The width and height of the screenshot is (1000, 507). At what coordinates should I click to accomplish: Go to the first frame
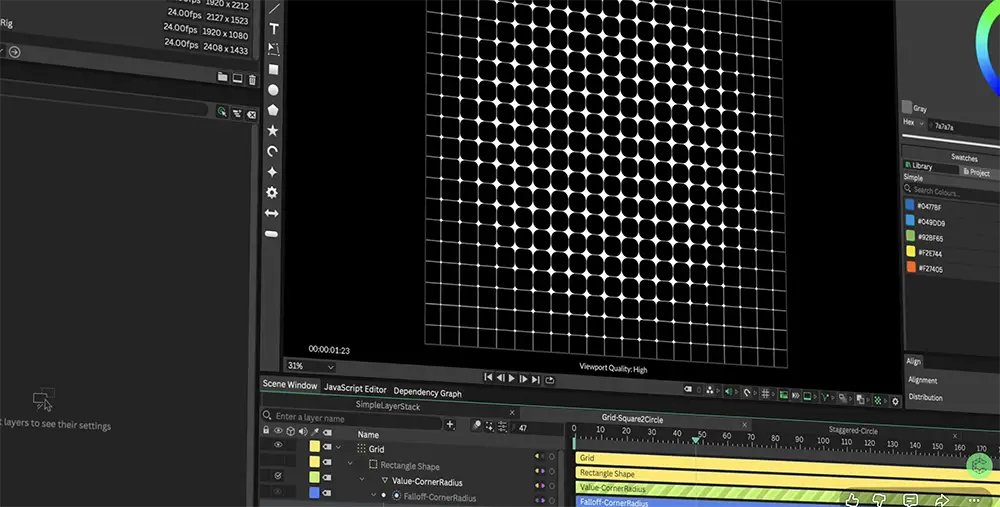(488, 377)
